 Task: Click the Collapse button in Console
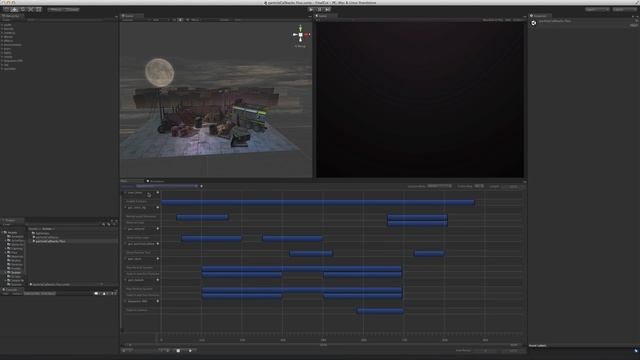click(x=17, y=293)
